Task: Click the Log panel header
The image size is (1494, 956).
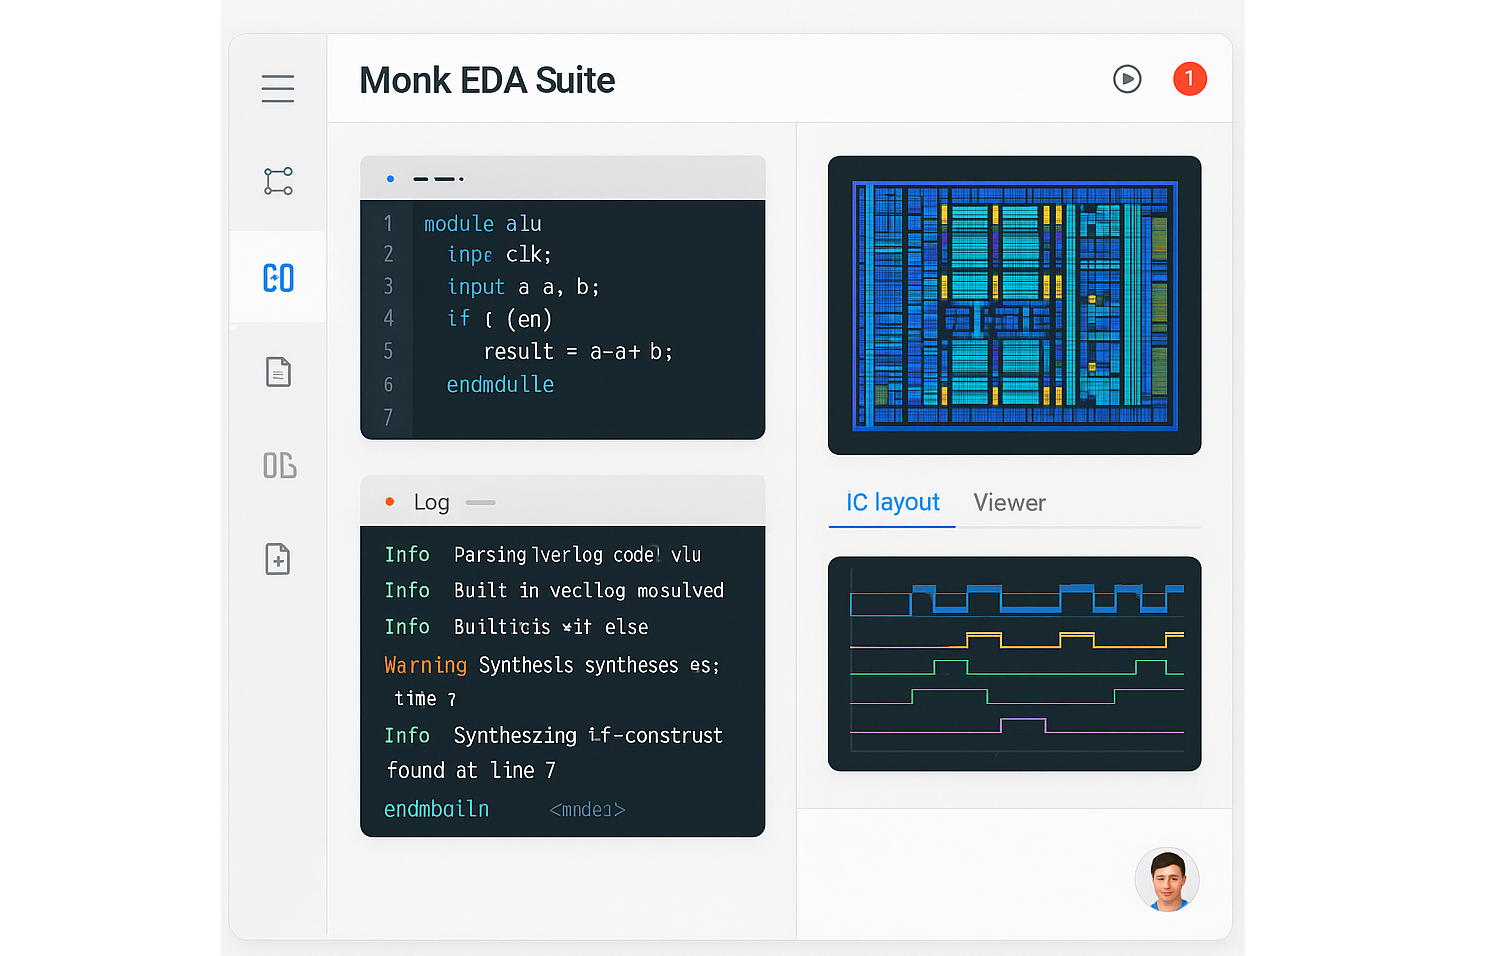Action: 562,501
